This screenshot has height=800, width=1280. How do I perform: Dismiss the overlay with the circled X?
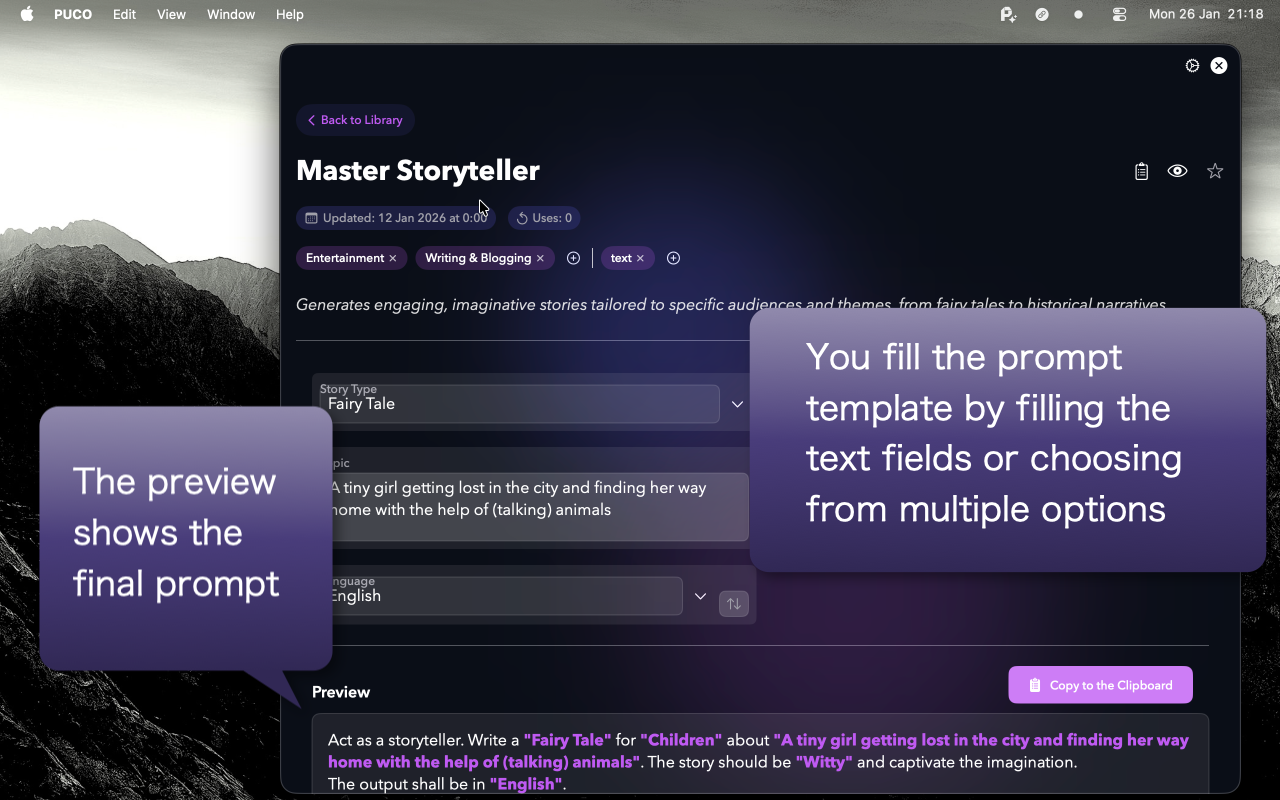(1219, 65)
